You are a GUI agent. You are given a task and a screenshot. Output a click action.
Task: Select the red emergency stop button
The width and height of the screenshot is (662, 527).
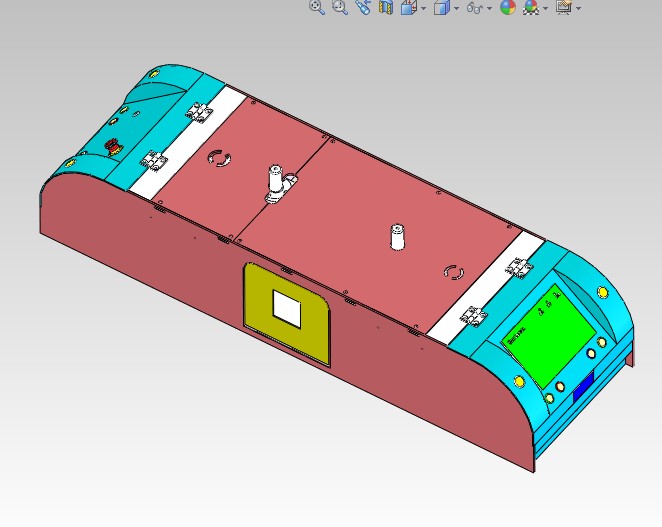tap(112, 147)
